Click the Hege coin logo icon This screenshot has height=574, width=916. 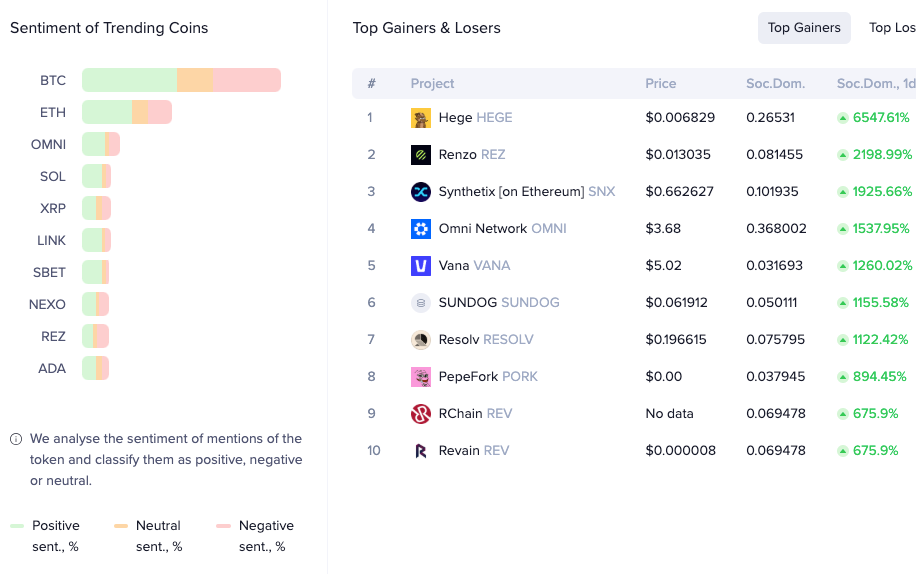click(421, 118)
